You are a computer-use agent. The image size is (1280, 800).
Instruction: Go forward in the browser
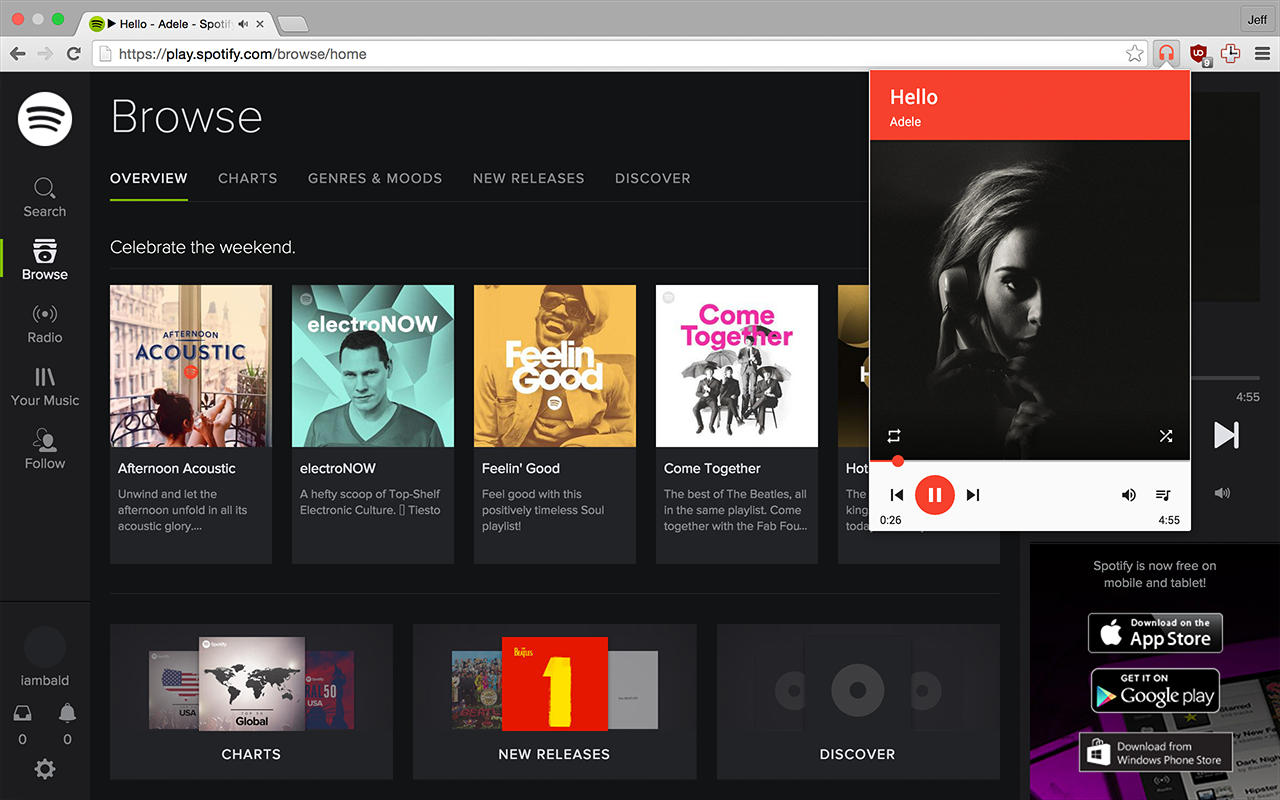tap(45, 54)
